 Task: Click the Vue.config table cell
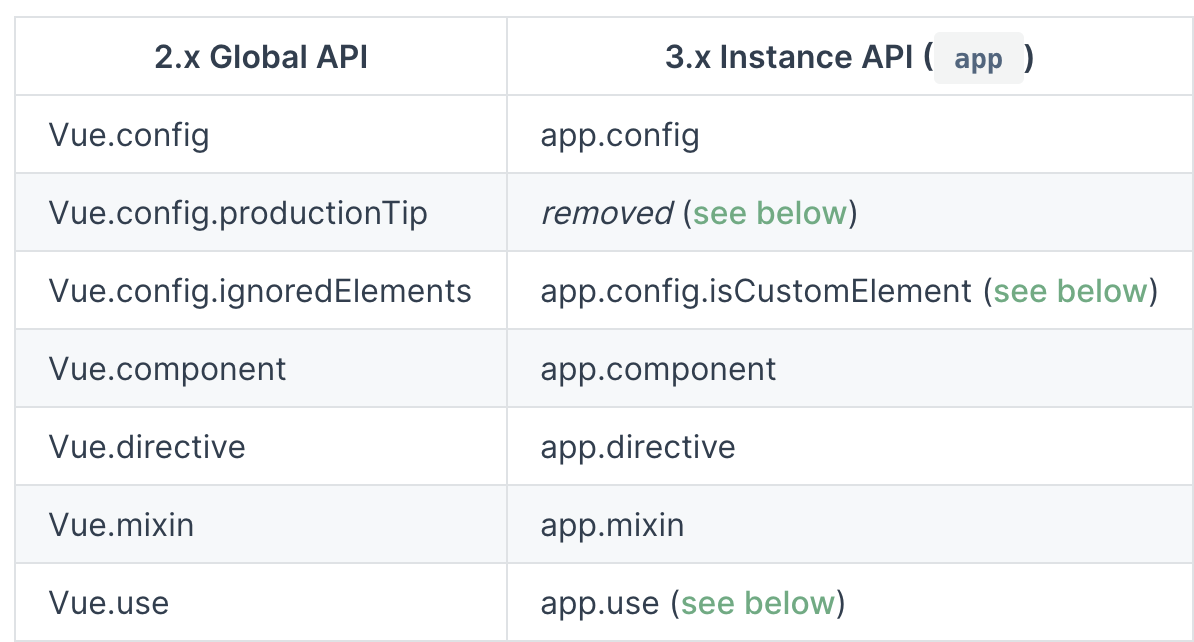[x=261, y=135]
